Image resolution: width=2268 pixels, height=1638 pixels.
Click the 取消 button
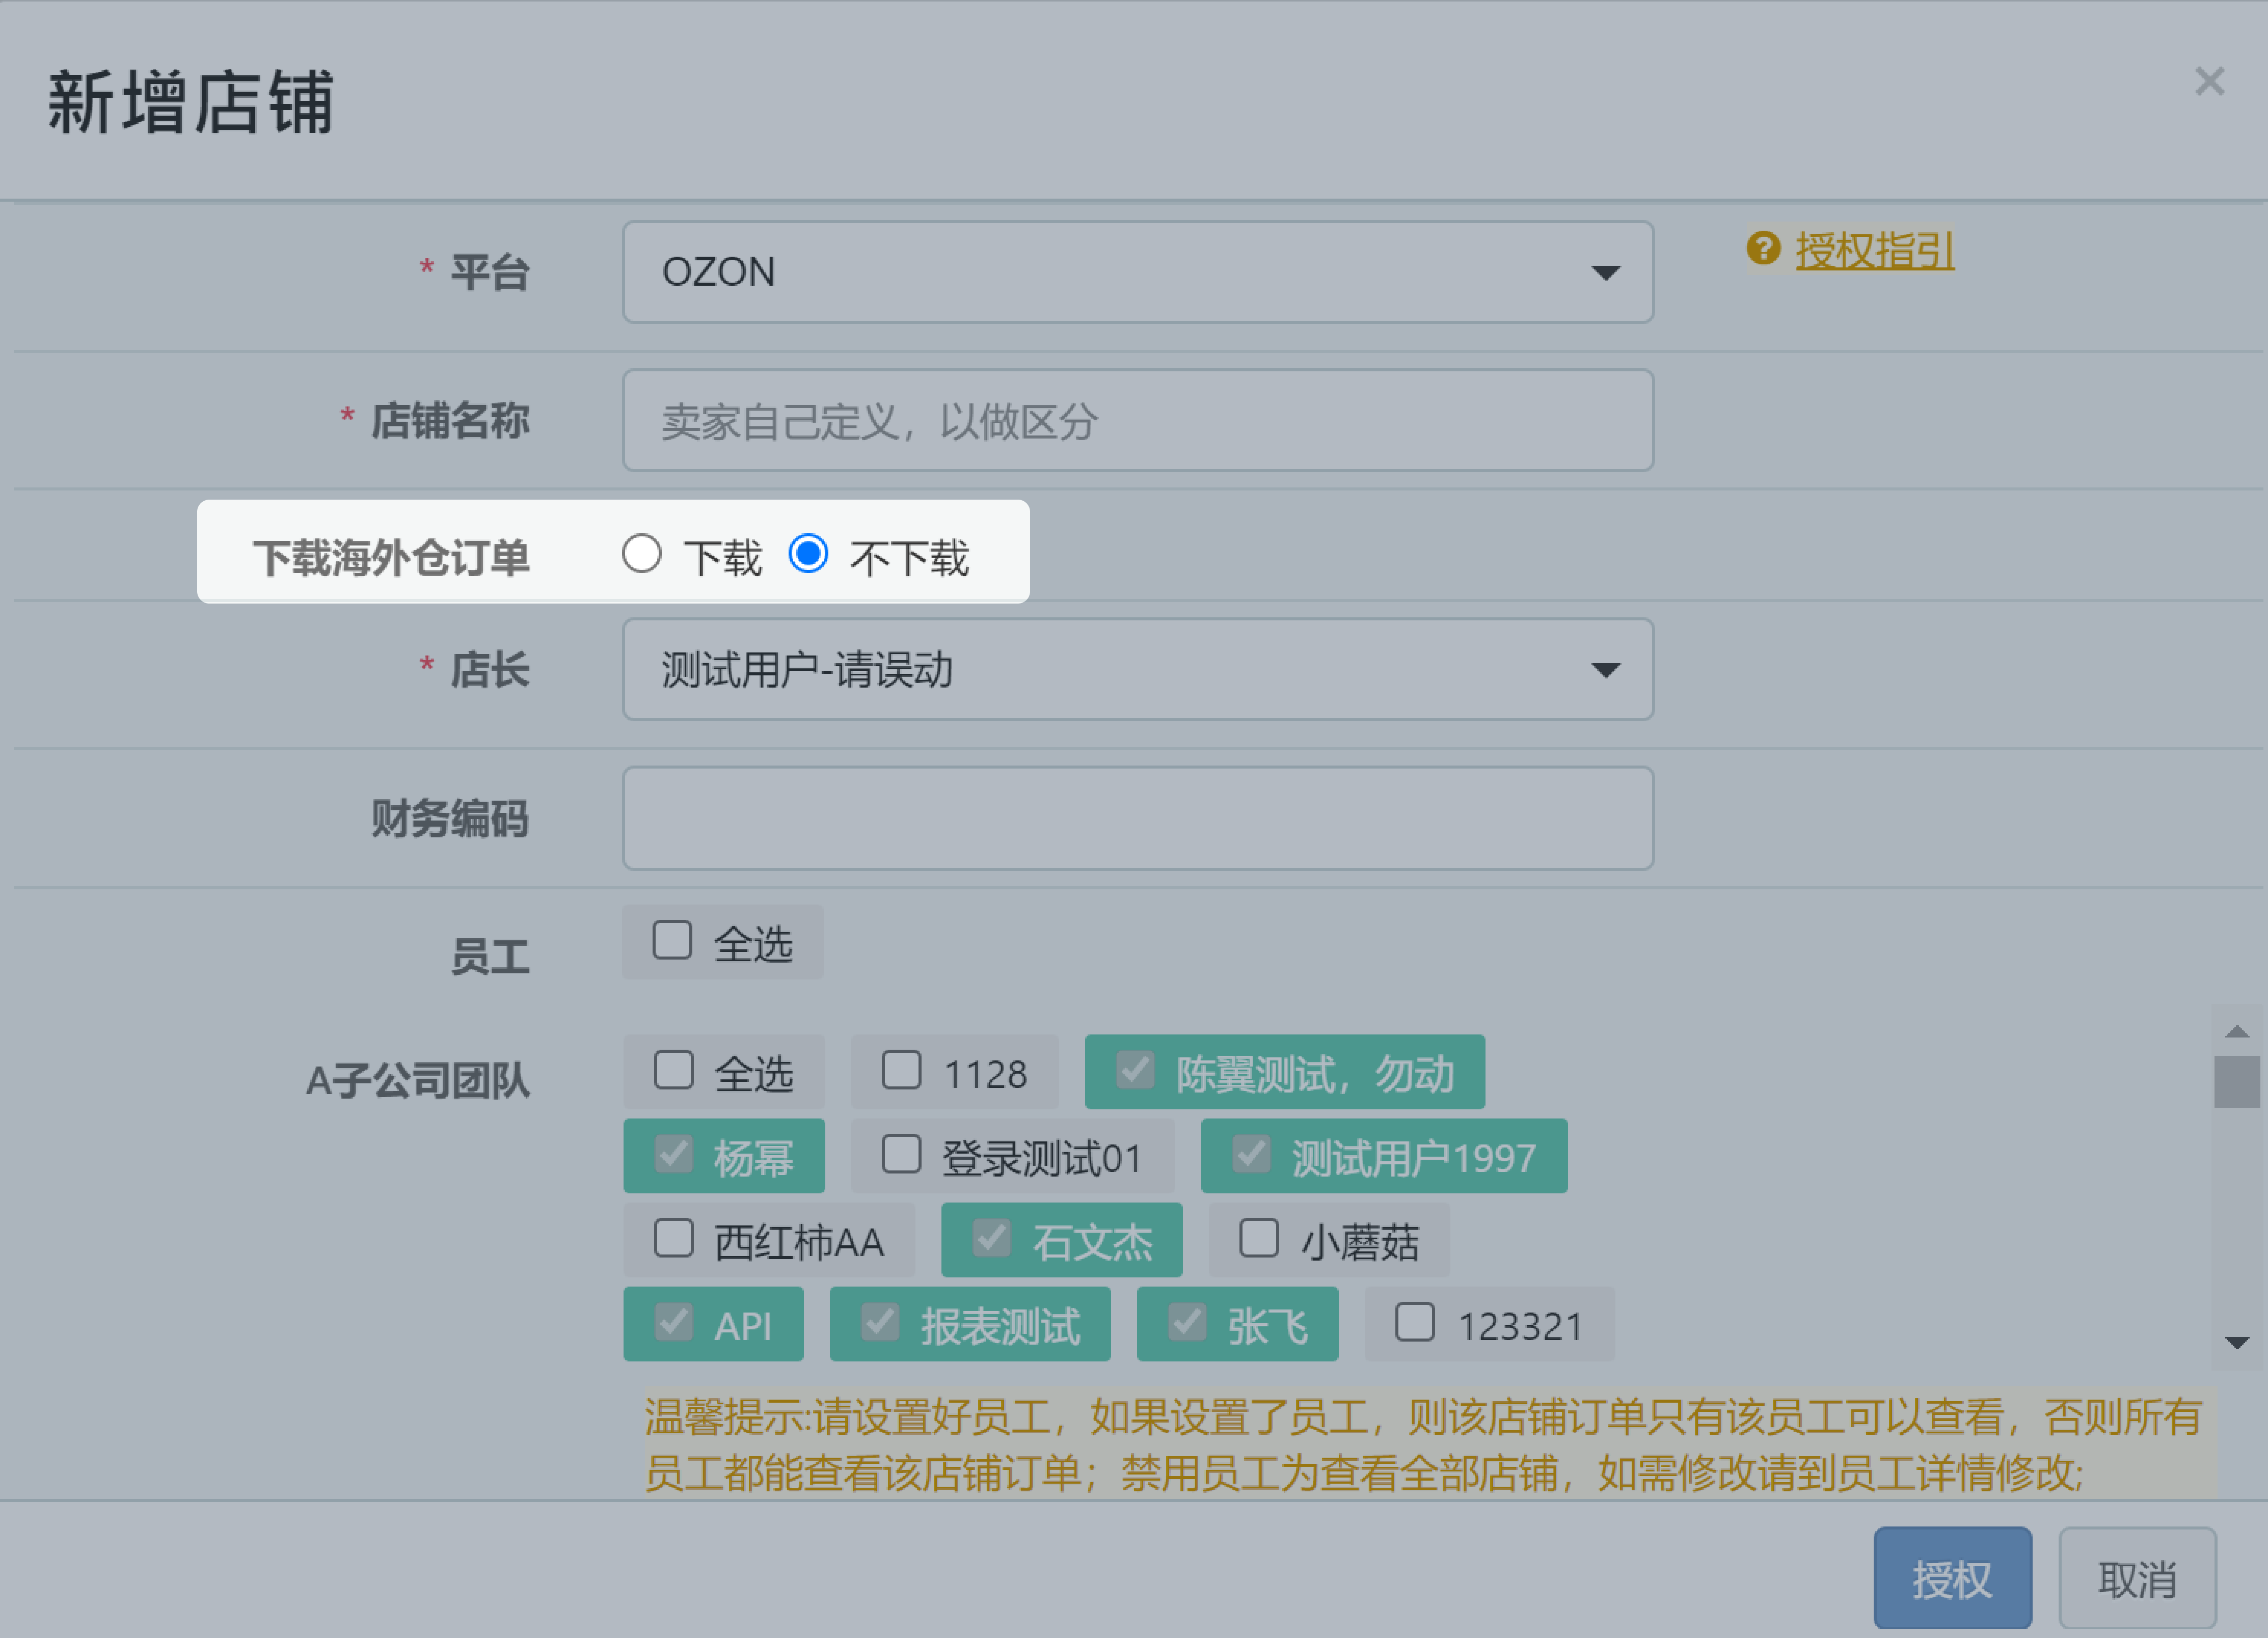pos(2137,1577)
